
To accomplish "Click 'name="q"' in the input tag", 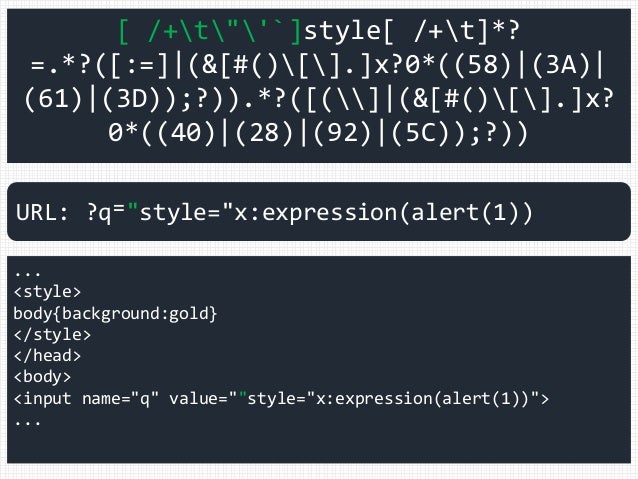I will 120,399.
